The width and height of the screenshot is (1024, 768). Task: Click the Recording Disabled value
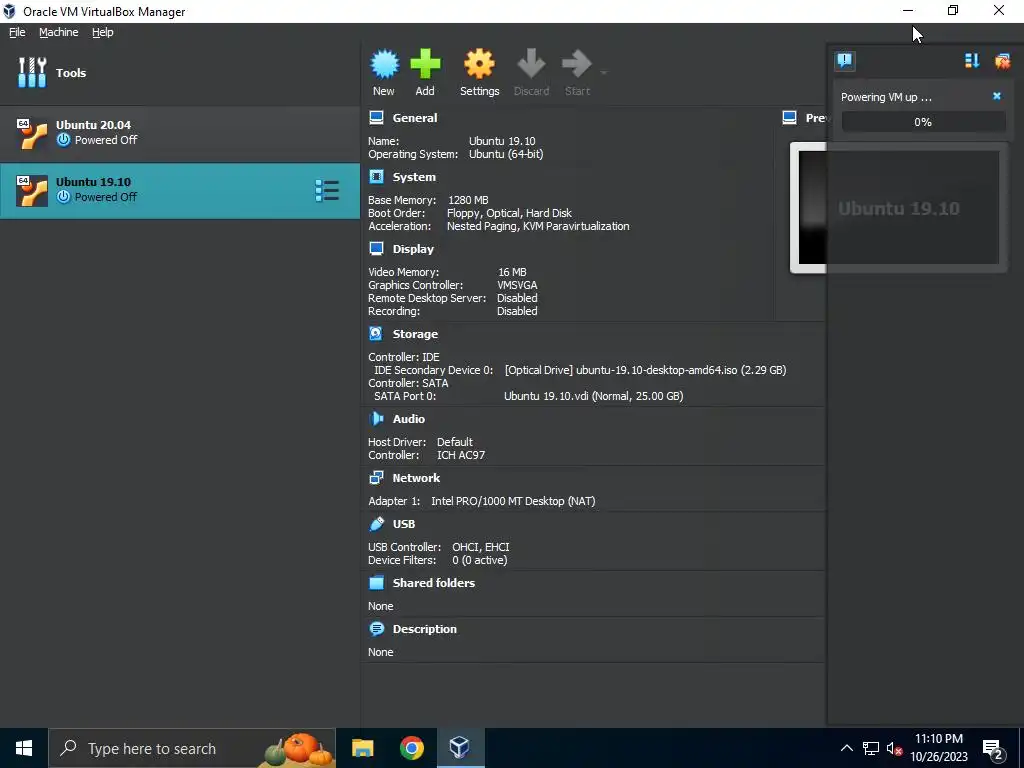(517, 311)
